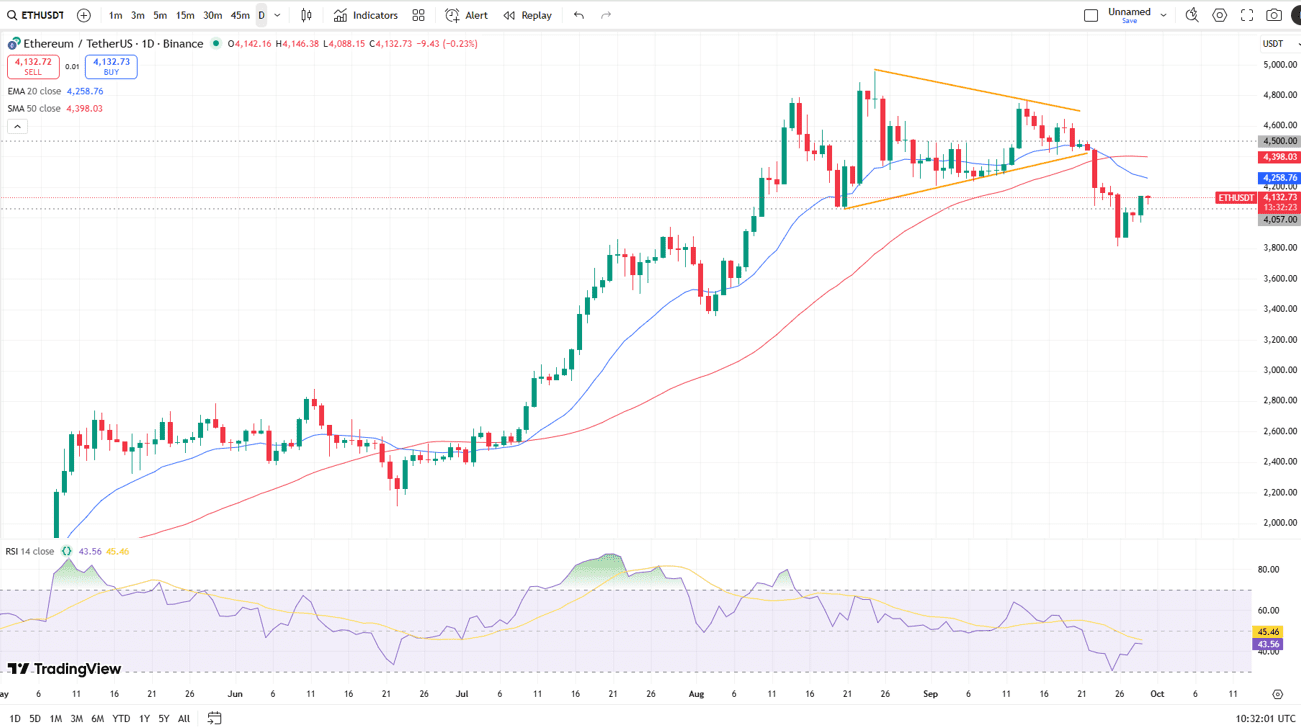Open chart settings hexagon icon
This screenshot has width=1301, height=727.
1220,15
